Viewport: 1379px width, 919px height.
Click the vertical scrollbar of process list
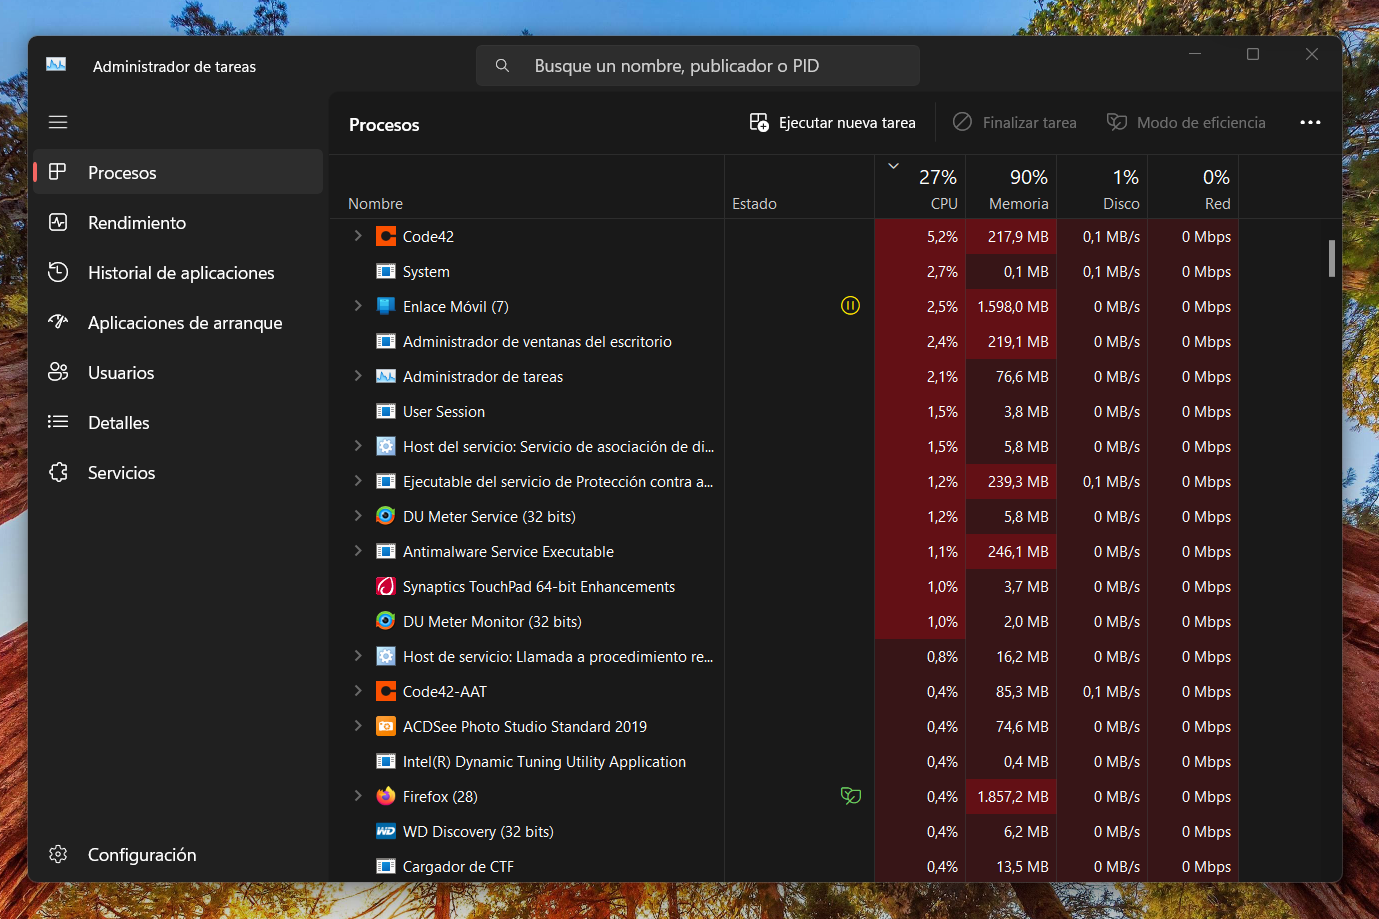tap(1331, 258)
